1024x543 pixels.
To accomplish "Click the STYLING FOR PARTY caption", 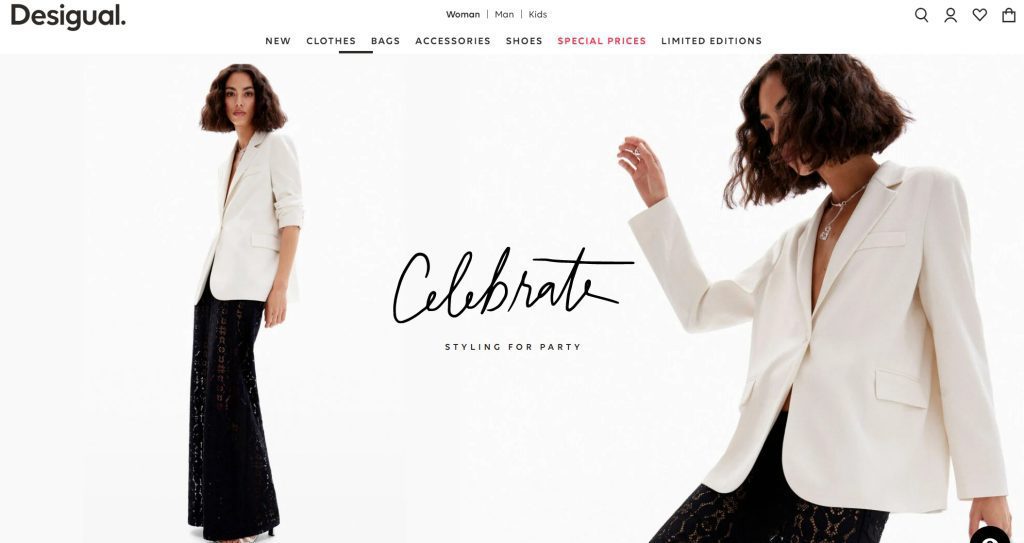I will pos(513,347).
